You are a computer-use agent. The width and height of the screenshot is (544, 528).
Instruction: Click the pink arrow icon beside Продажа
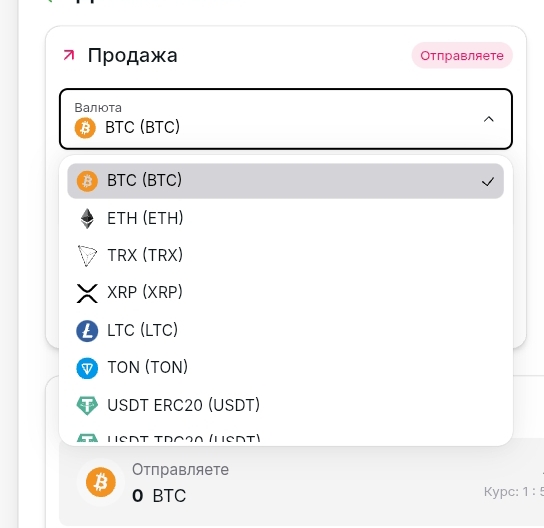click(69, 55)
